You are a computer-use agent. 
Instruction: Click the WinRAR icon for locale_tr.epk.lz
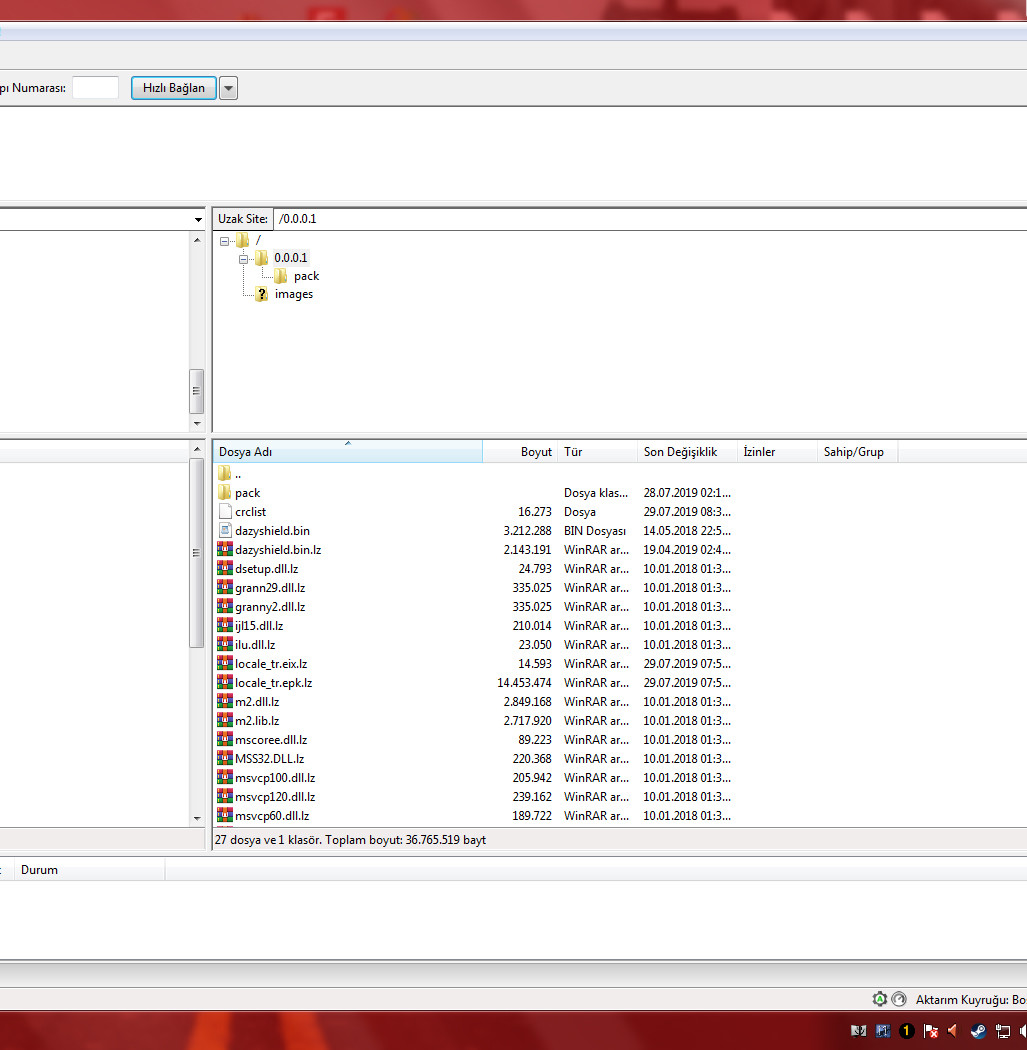(225, 682)
